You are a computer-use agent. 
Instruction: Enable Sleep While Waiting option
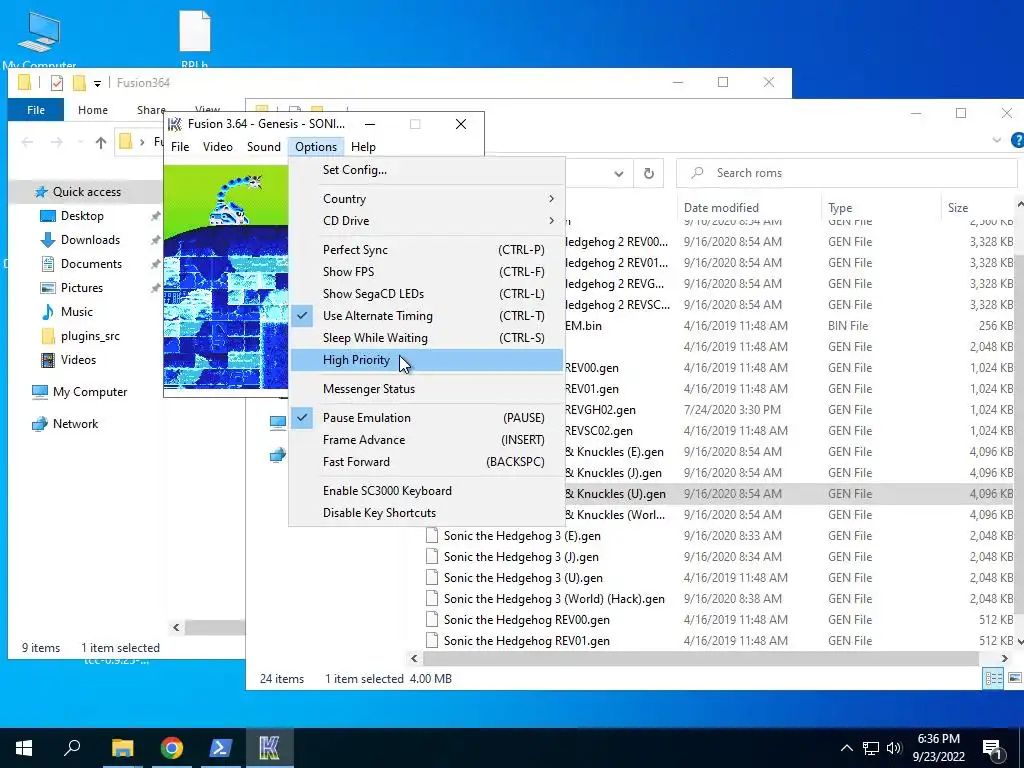426,338
